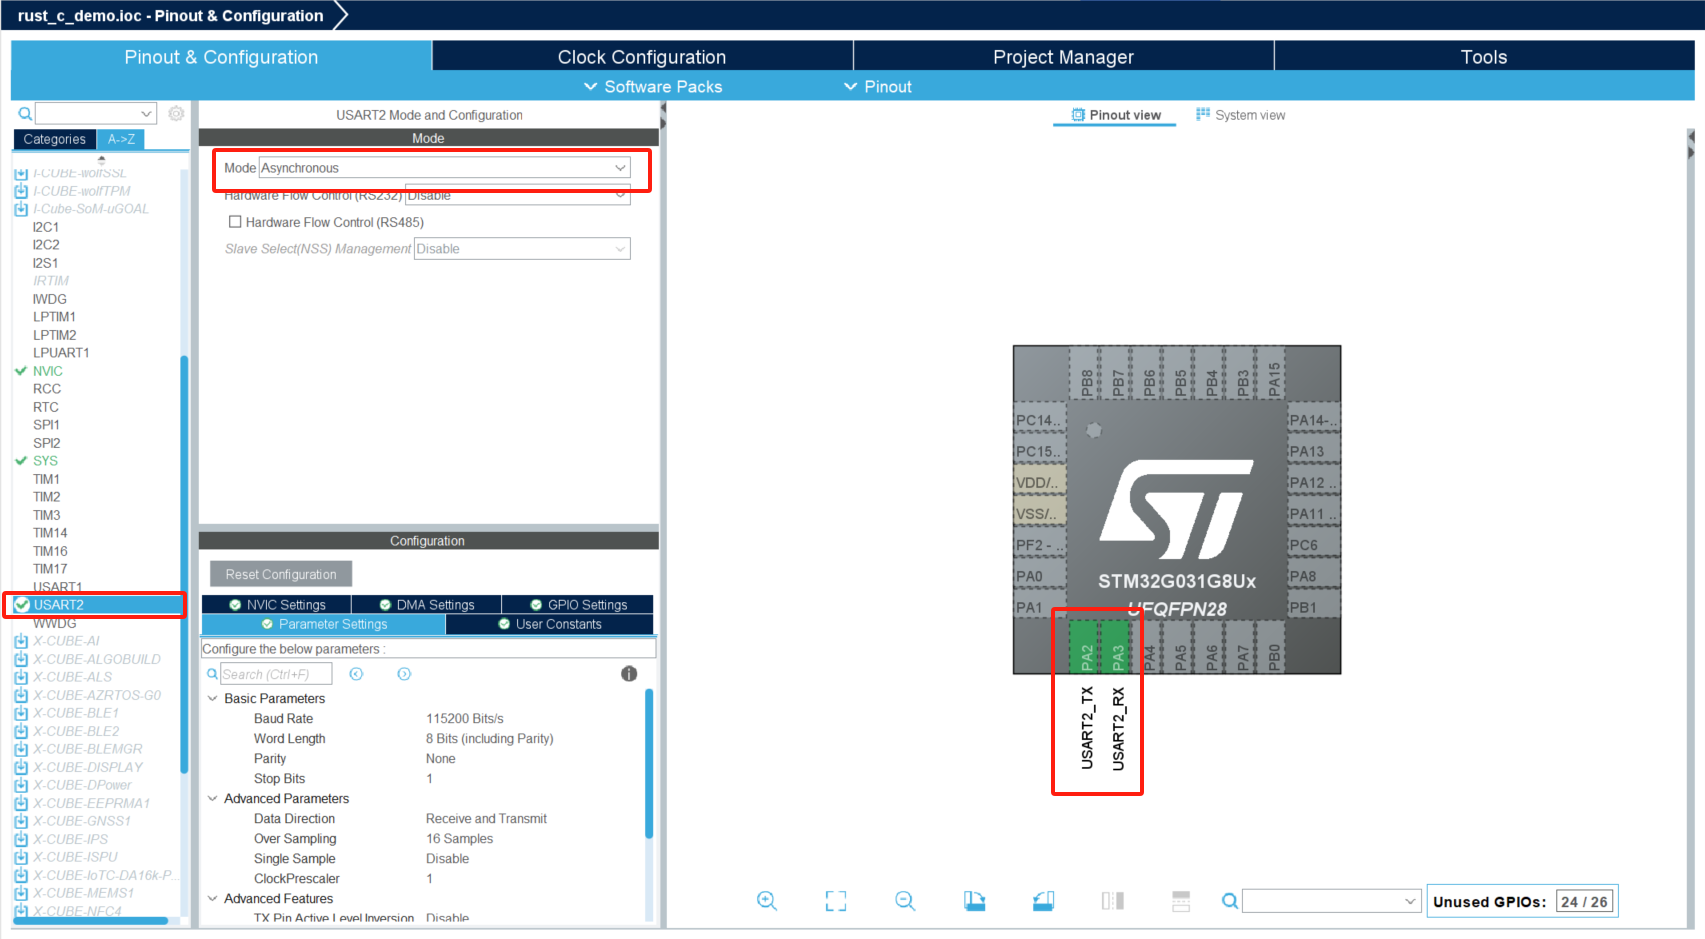
Task: Rotate the chip view counter-clockwise
Action: [1043, 901]
